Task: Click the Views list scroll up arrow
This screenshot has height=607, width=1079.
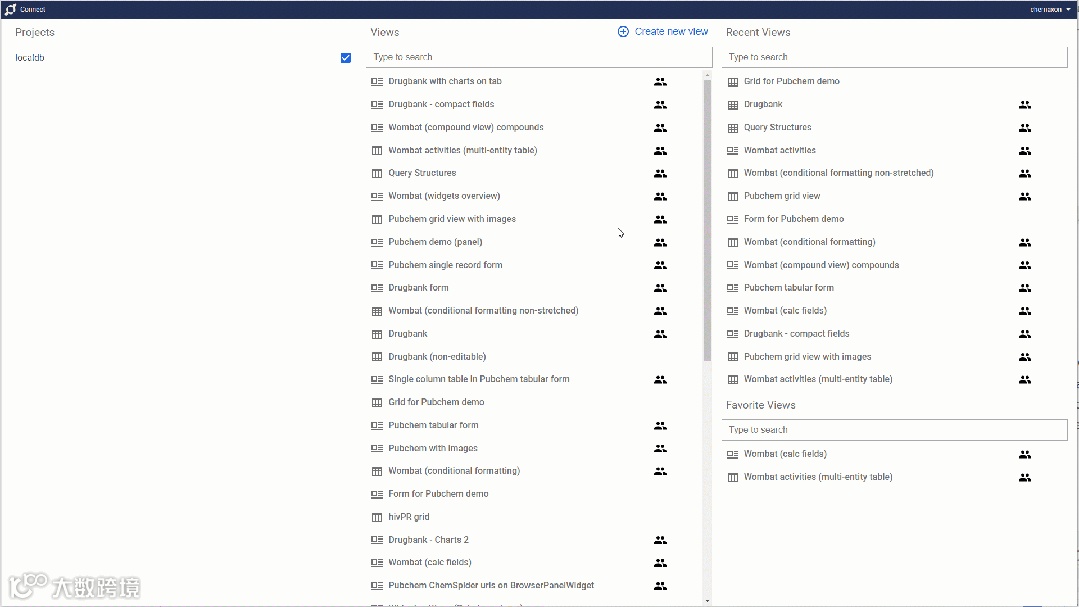Action: click(x=707, y=74)
